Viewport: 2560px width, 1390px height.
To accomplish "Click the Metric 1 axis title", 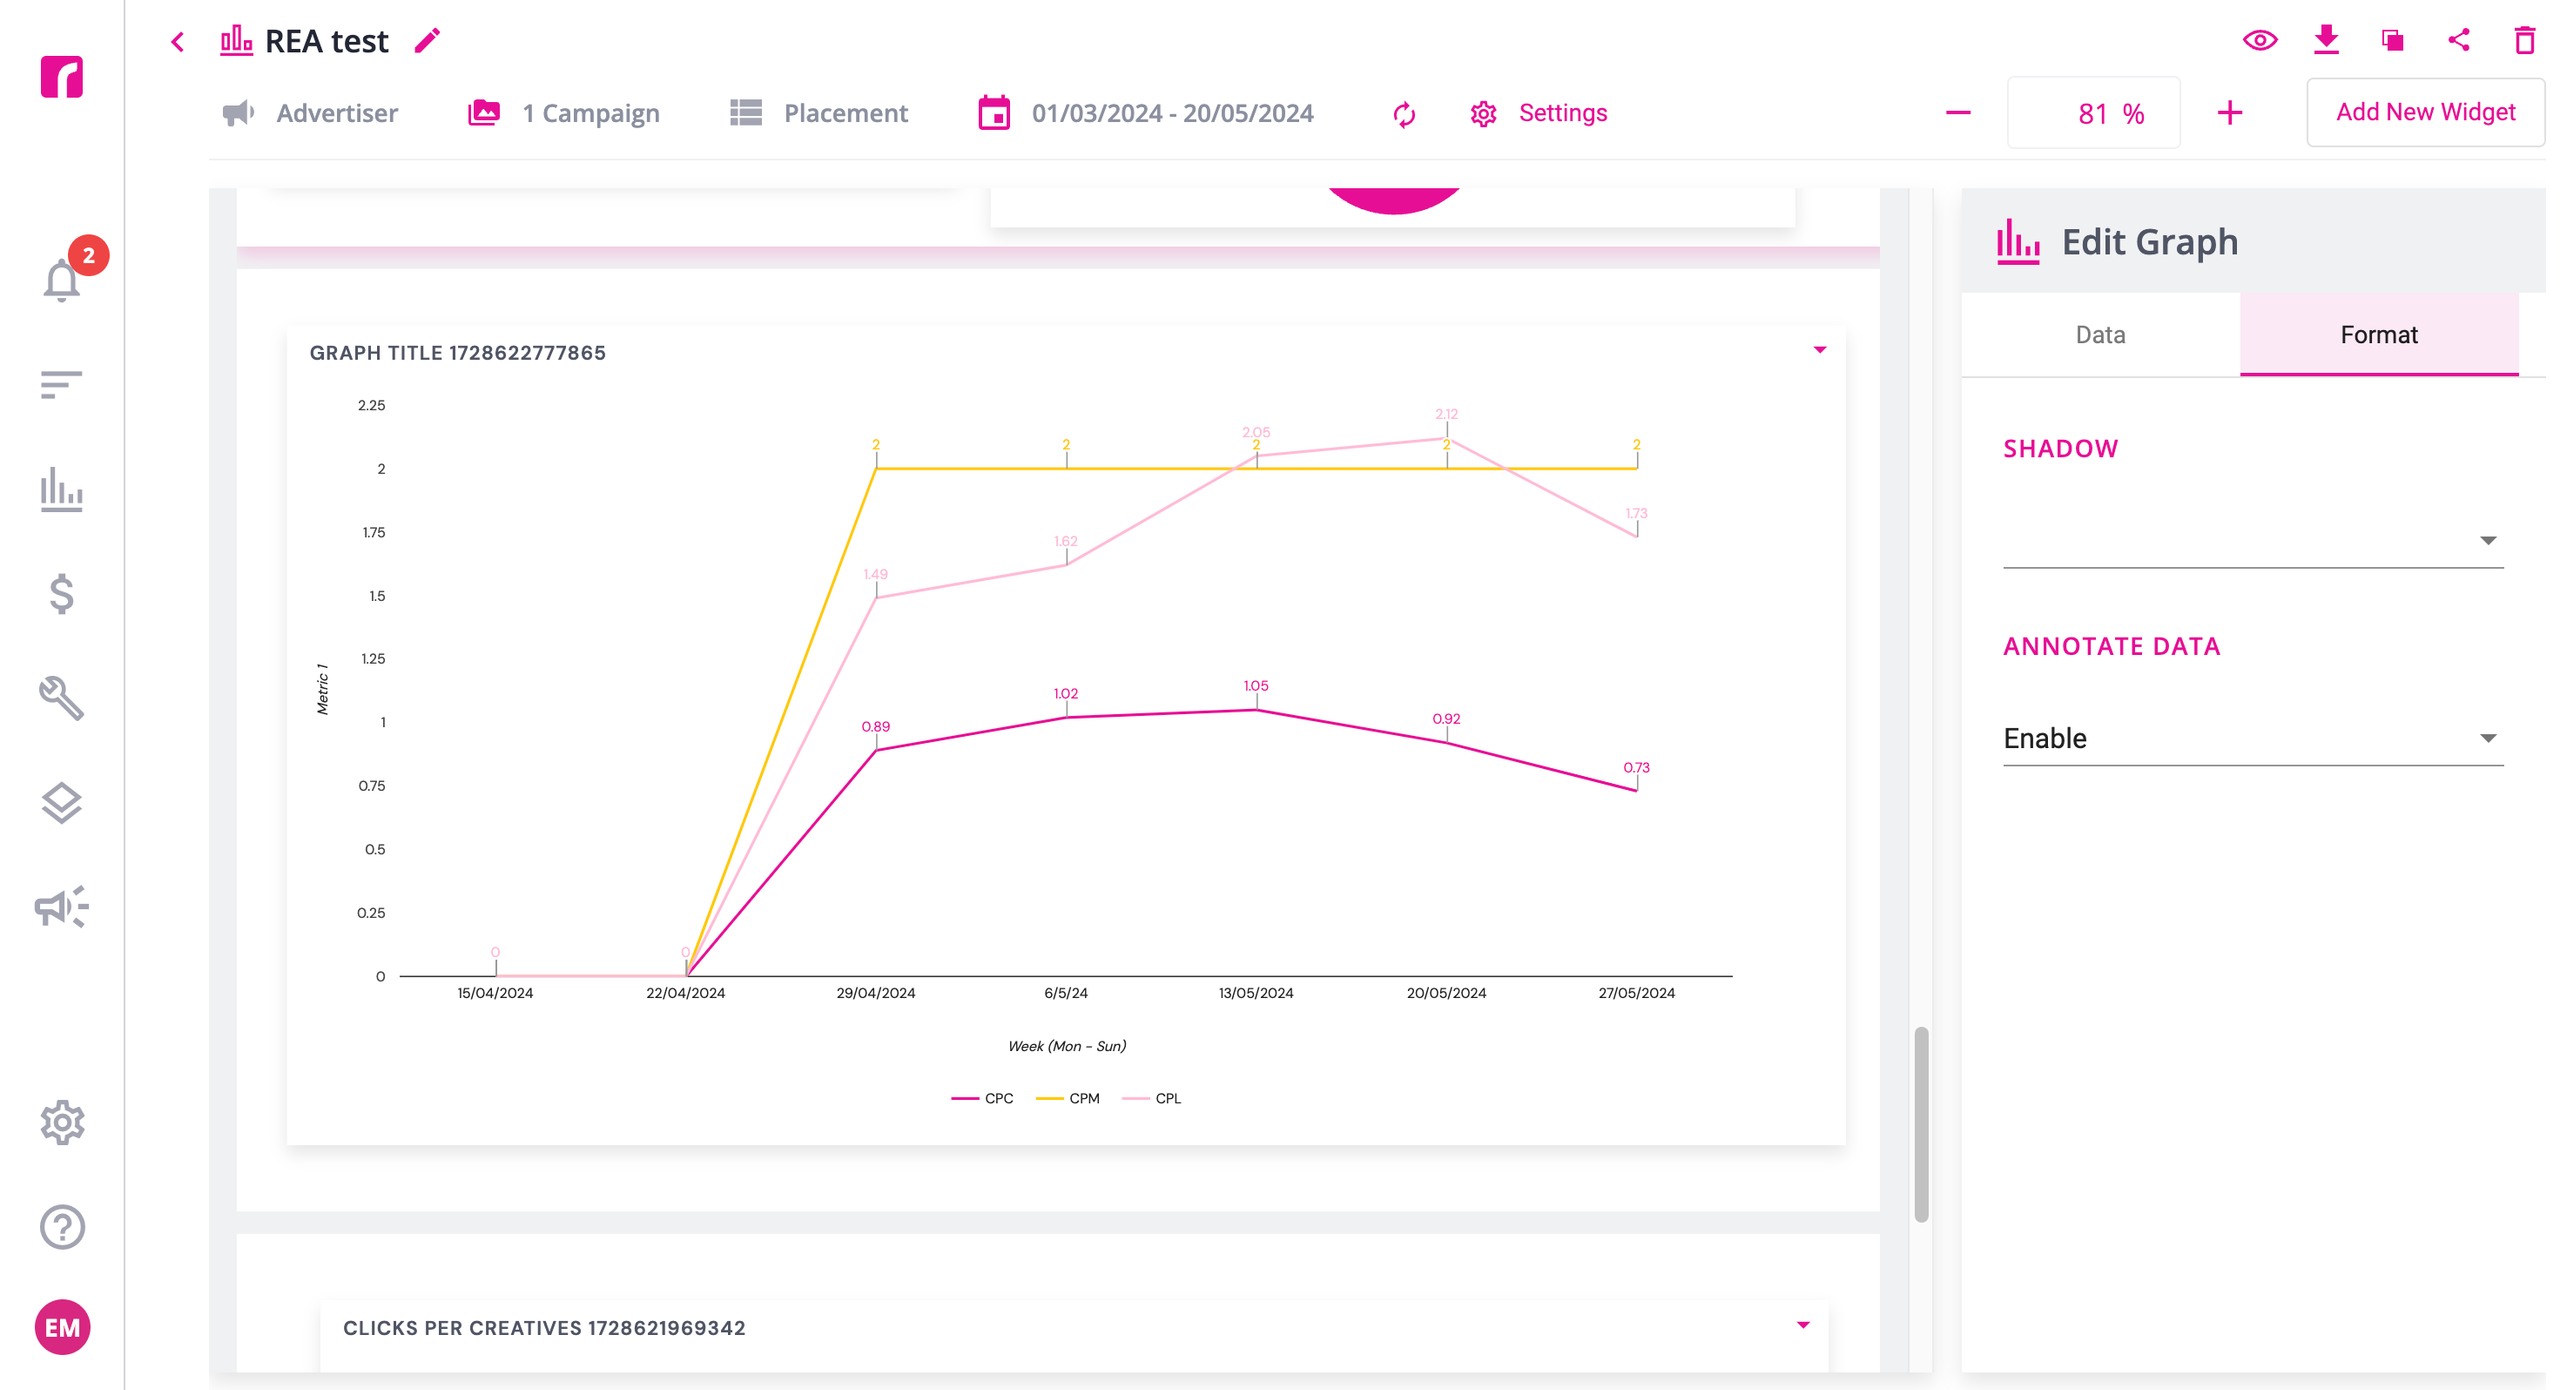I will 322,689.
